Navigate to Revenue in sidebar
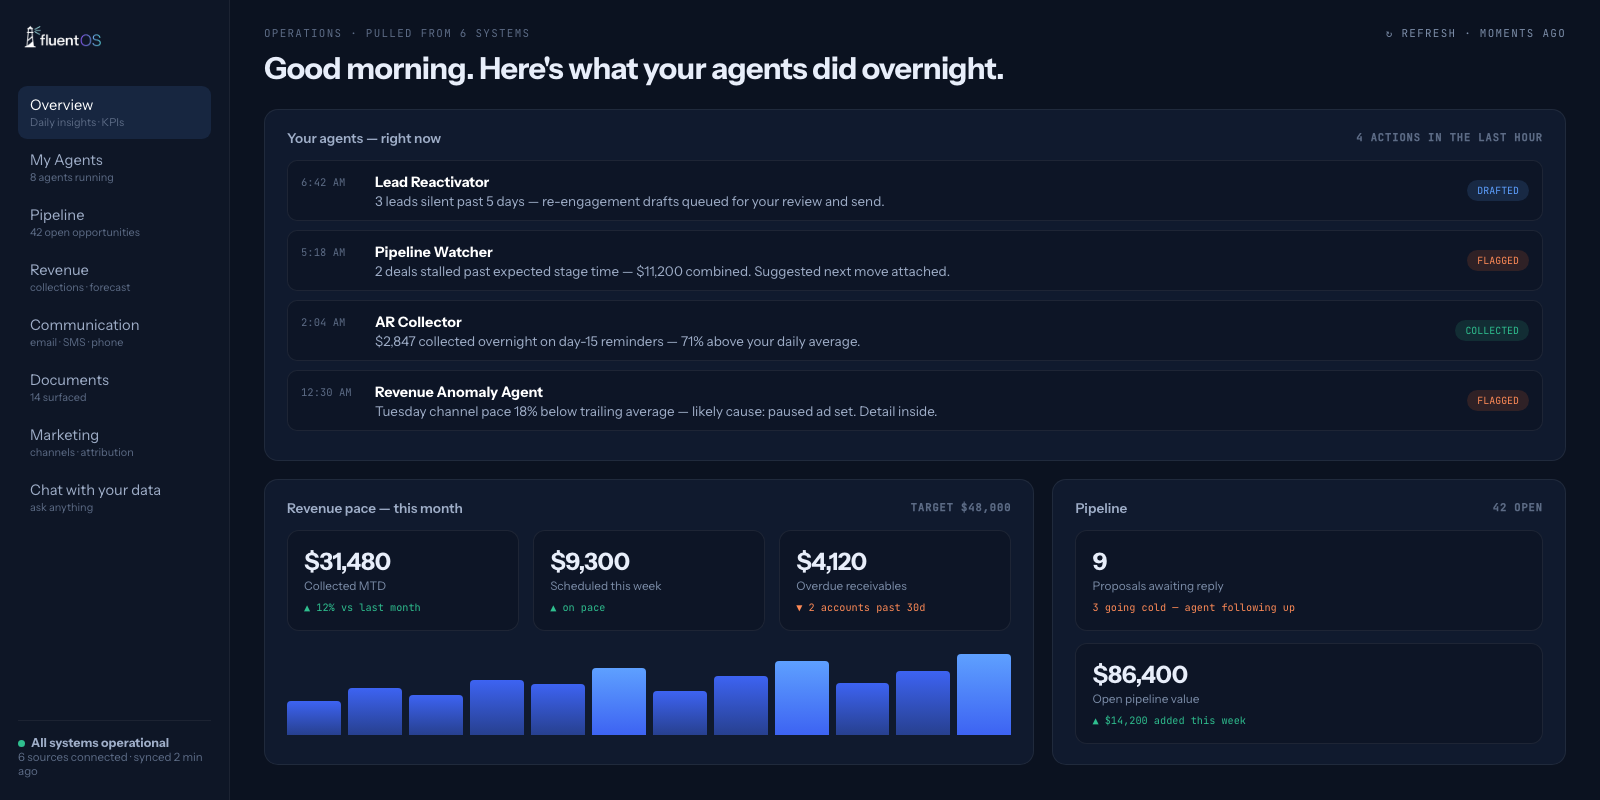Image resolution: width=1600 pixels, height=800 pixels. pos(114,277)
